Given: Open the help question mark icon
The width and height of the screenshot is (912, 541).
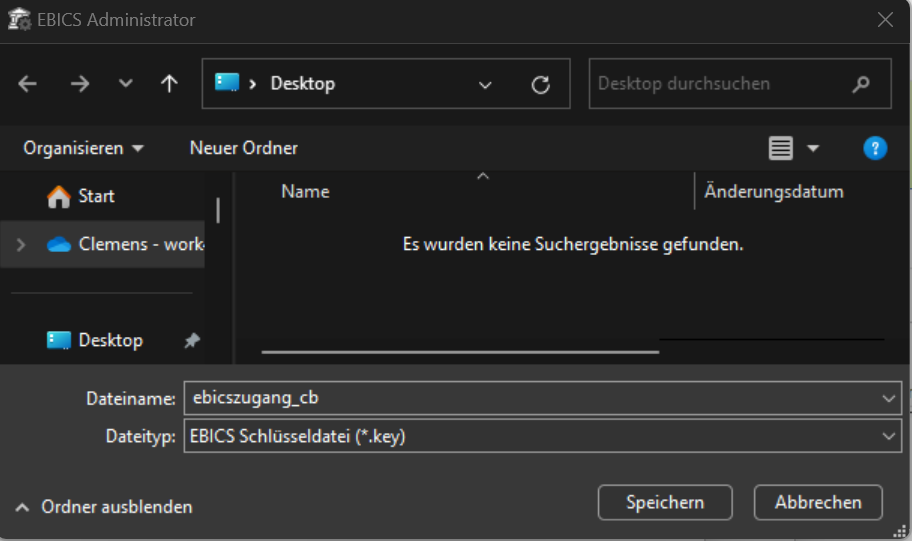Looking at the screenshot, I should tap(875, 148).
